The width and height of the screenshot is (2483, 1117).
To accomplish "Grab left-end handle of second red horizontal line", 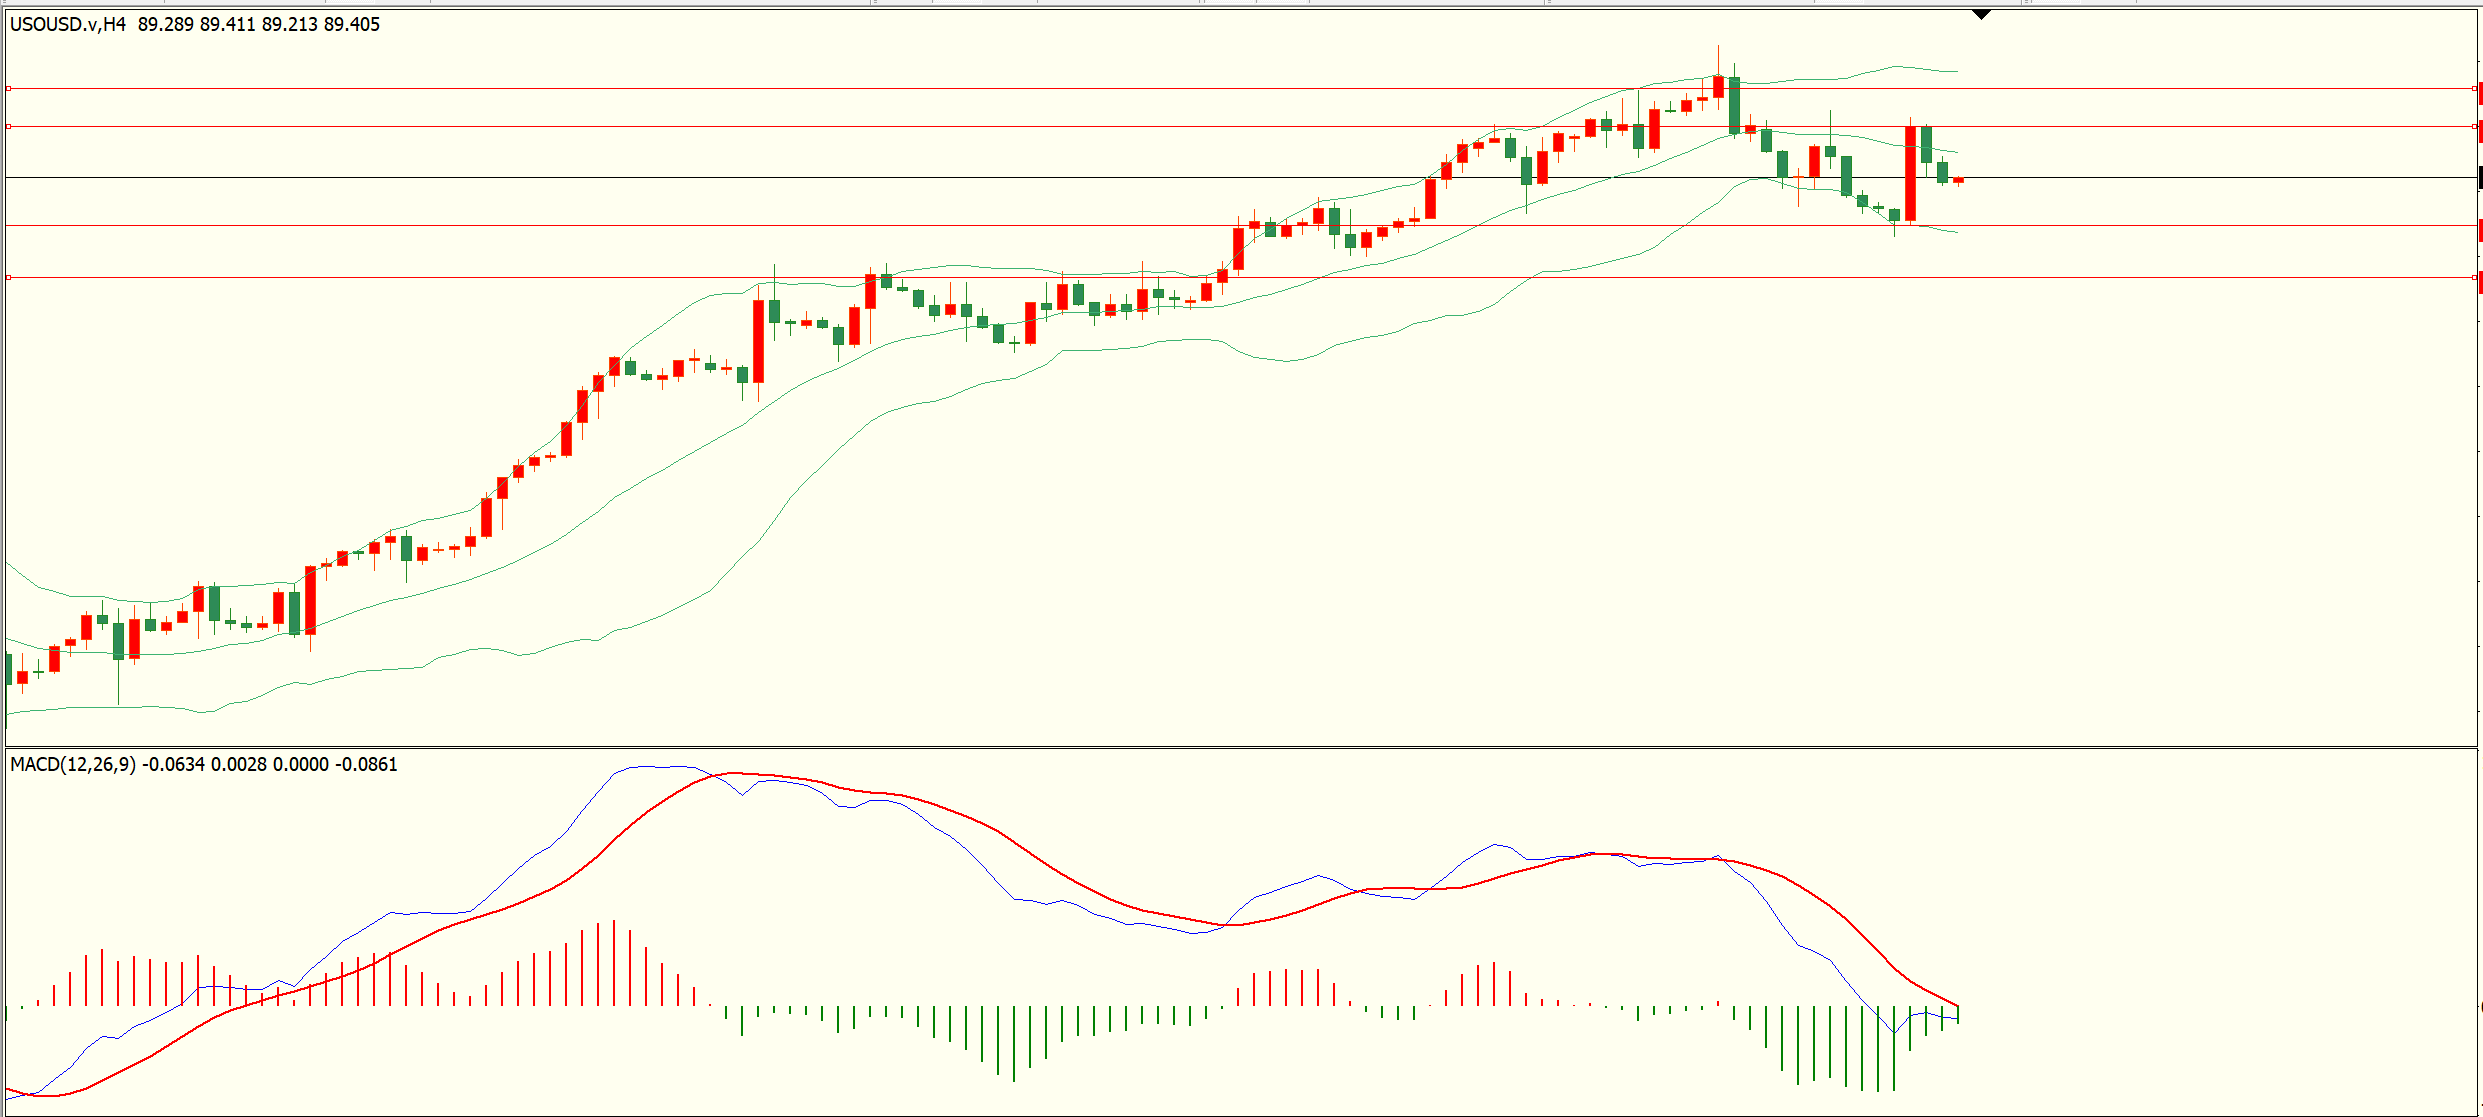I will (x=9, y=127).
